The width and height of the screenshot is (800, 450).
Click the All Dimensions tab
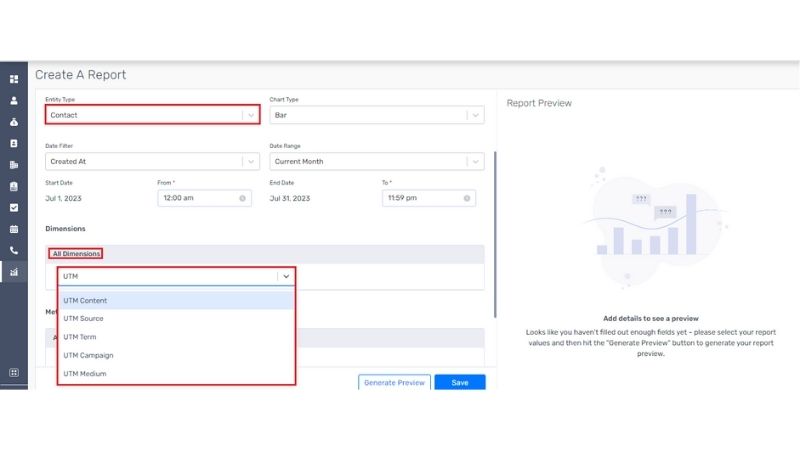coord(76,254)
